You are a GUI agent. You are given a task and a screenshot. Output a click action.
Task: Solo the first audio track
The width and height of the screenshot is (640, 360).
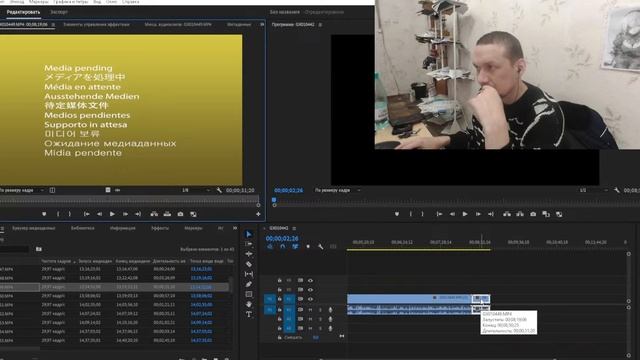tap(320, 310)
